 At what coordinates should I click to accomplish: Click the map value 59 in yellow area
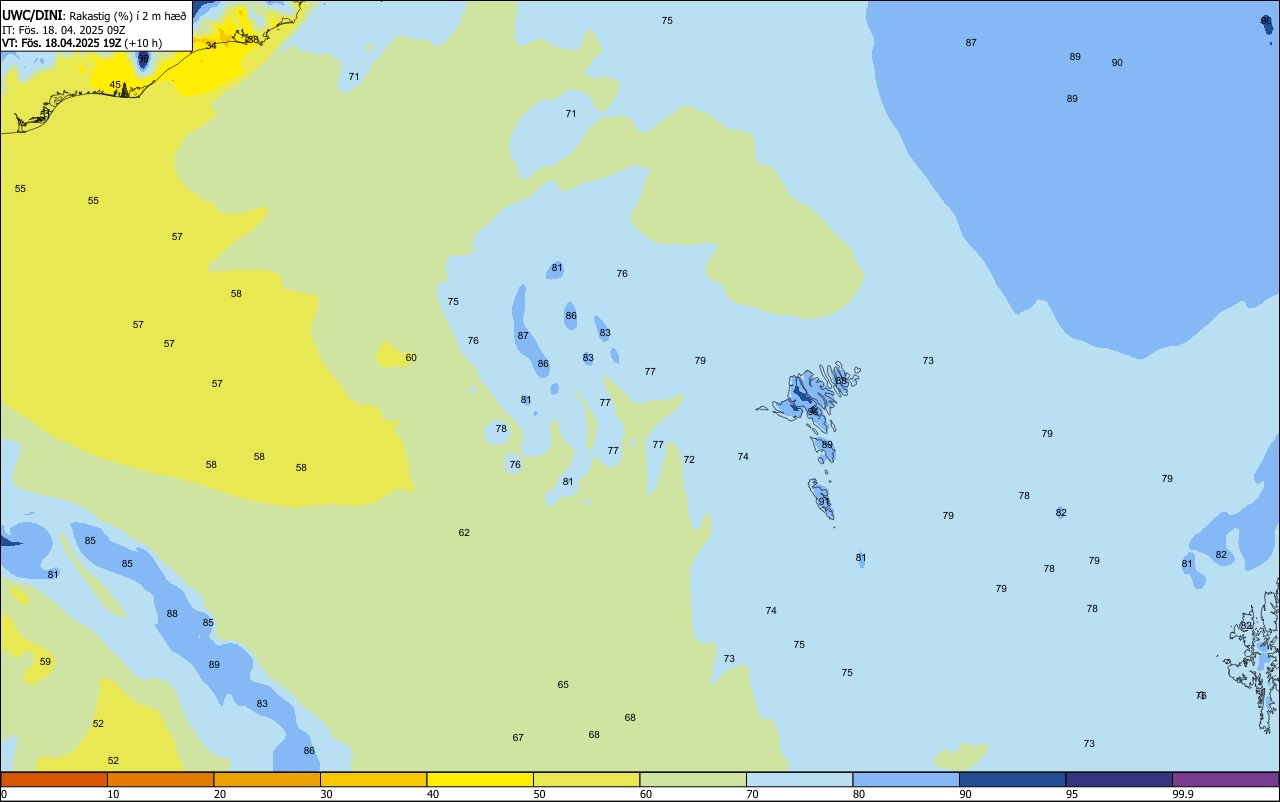pyautogui.click(x=45, y=661)
